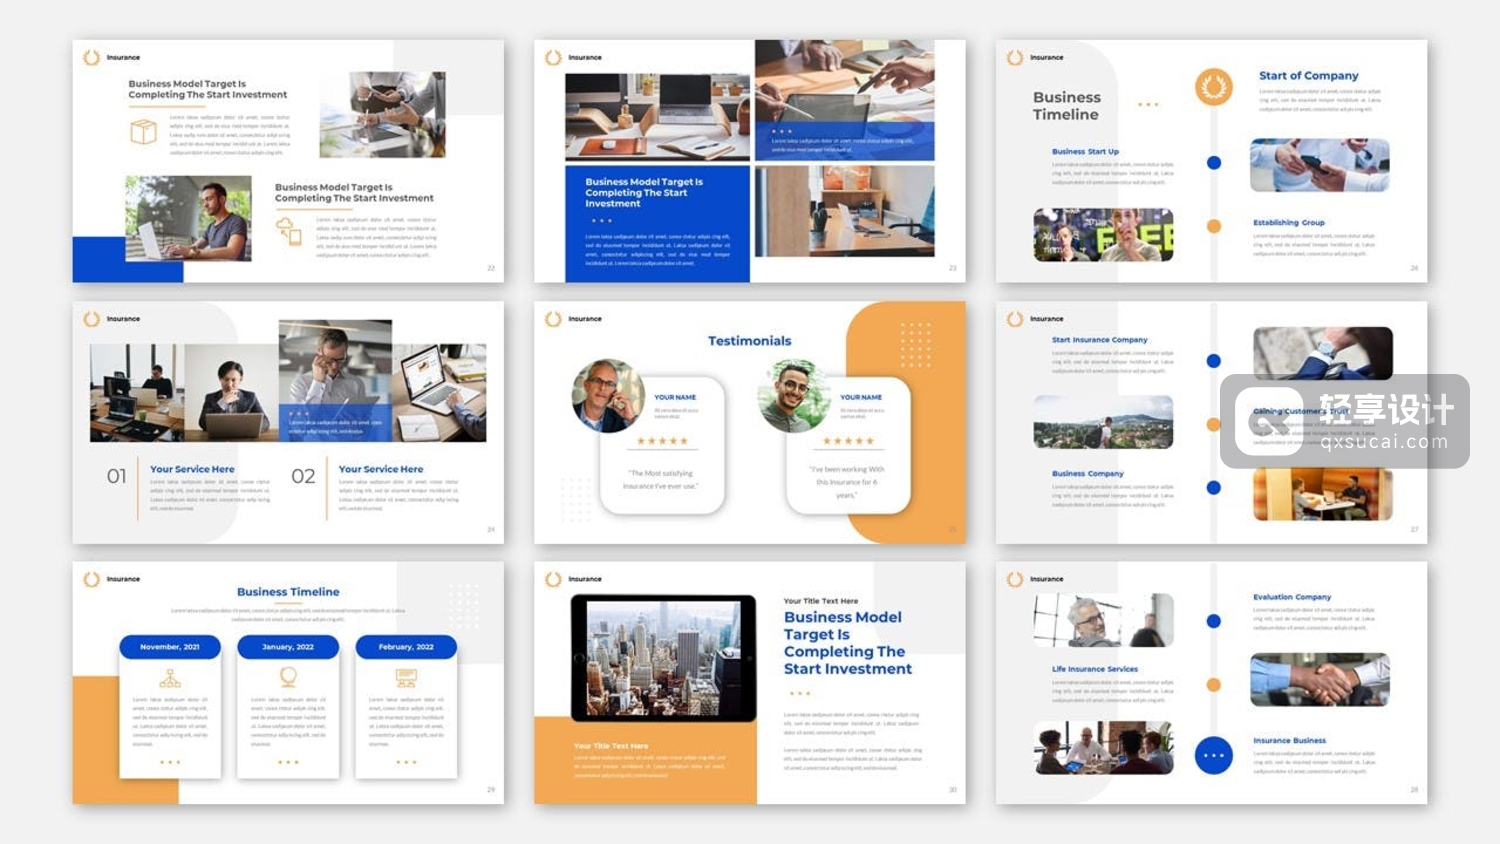Click the photo of the man using a laptop
Image resolution: width=1500 pixels, height=844 pixels.
188,218
